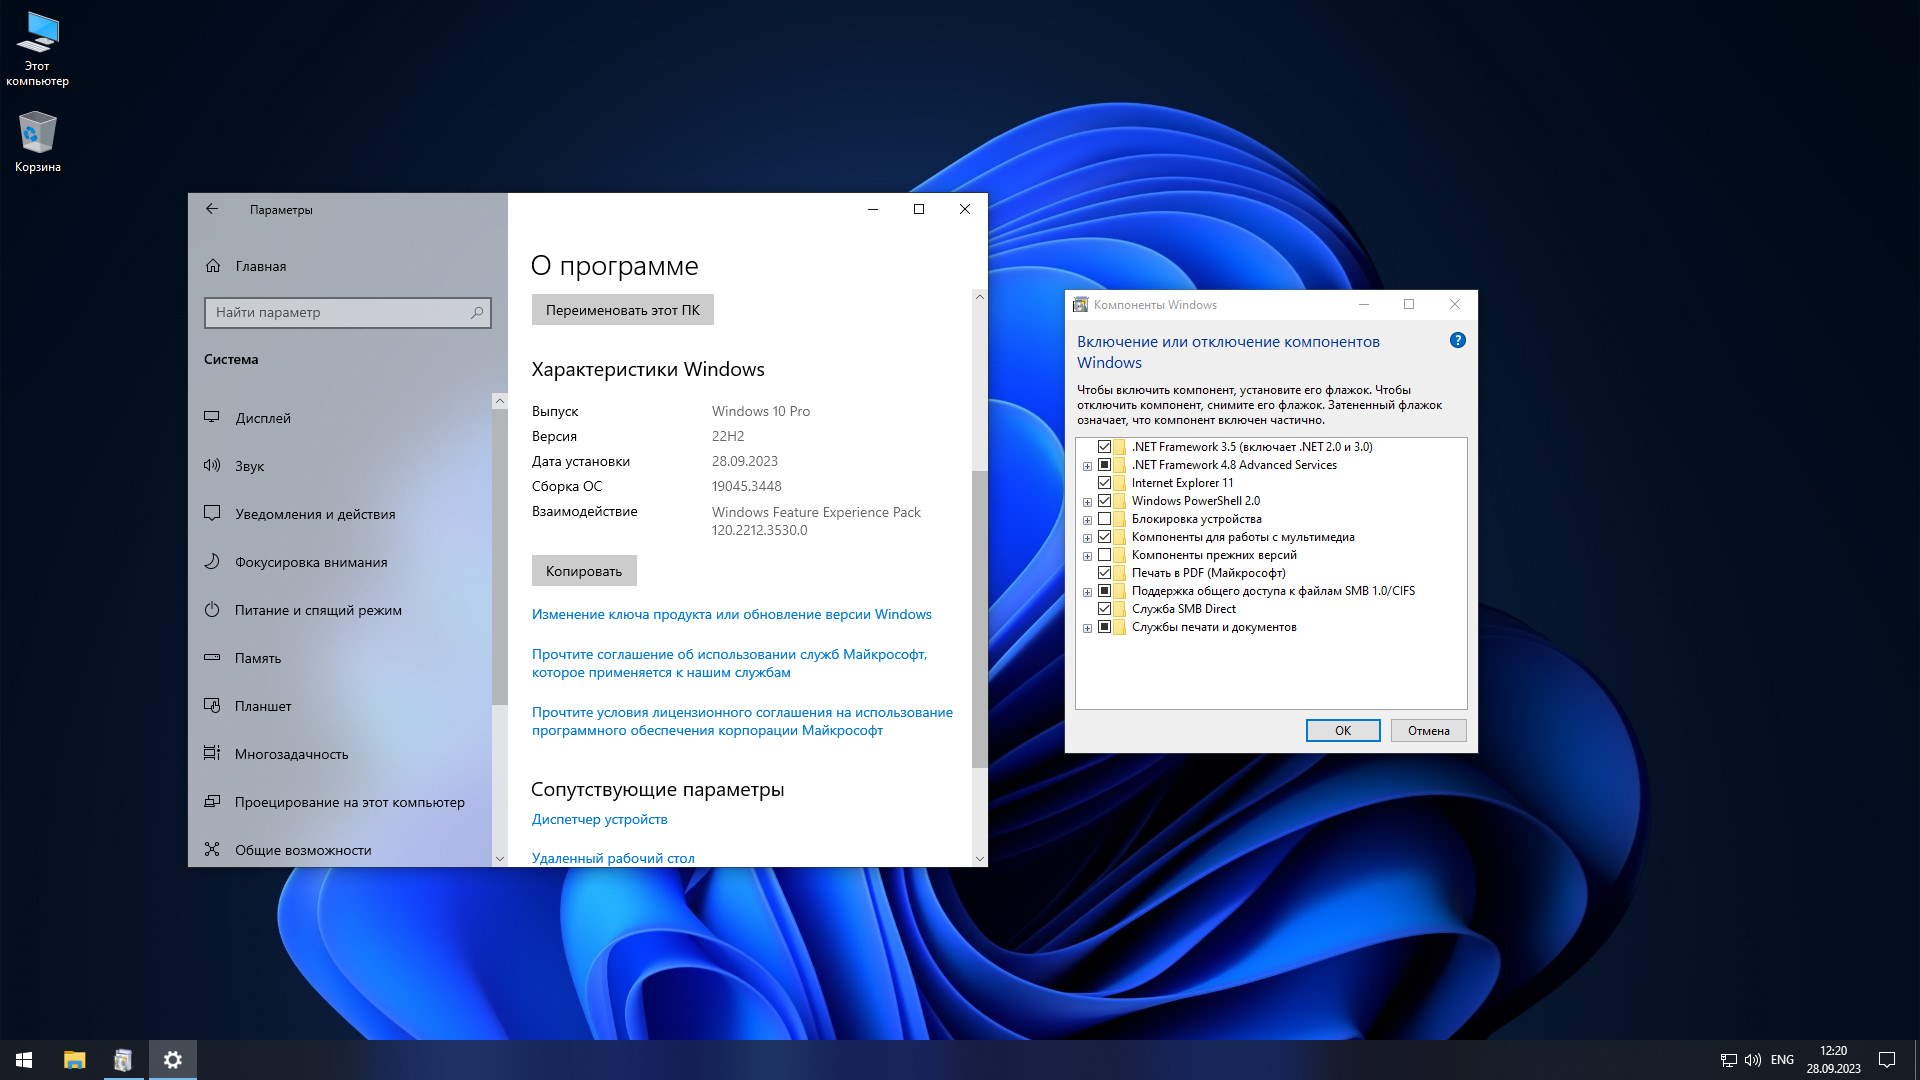Expand the Службы печати и документов tree node
The image size is (1920, 1080).
coord(1087,628)
